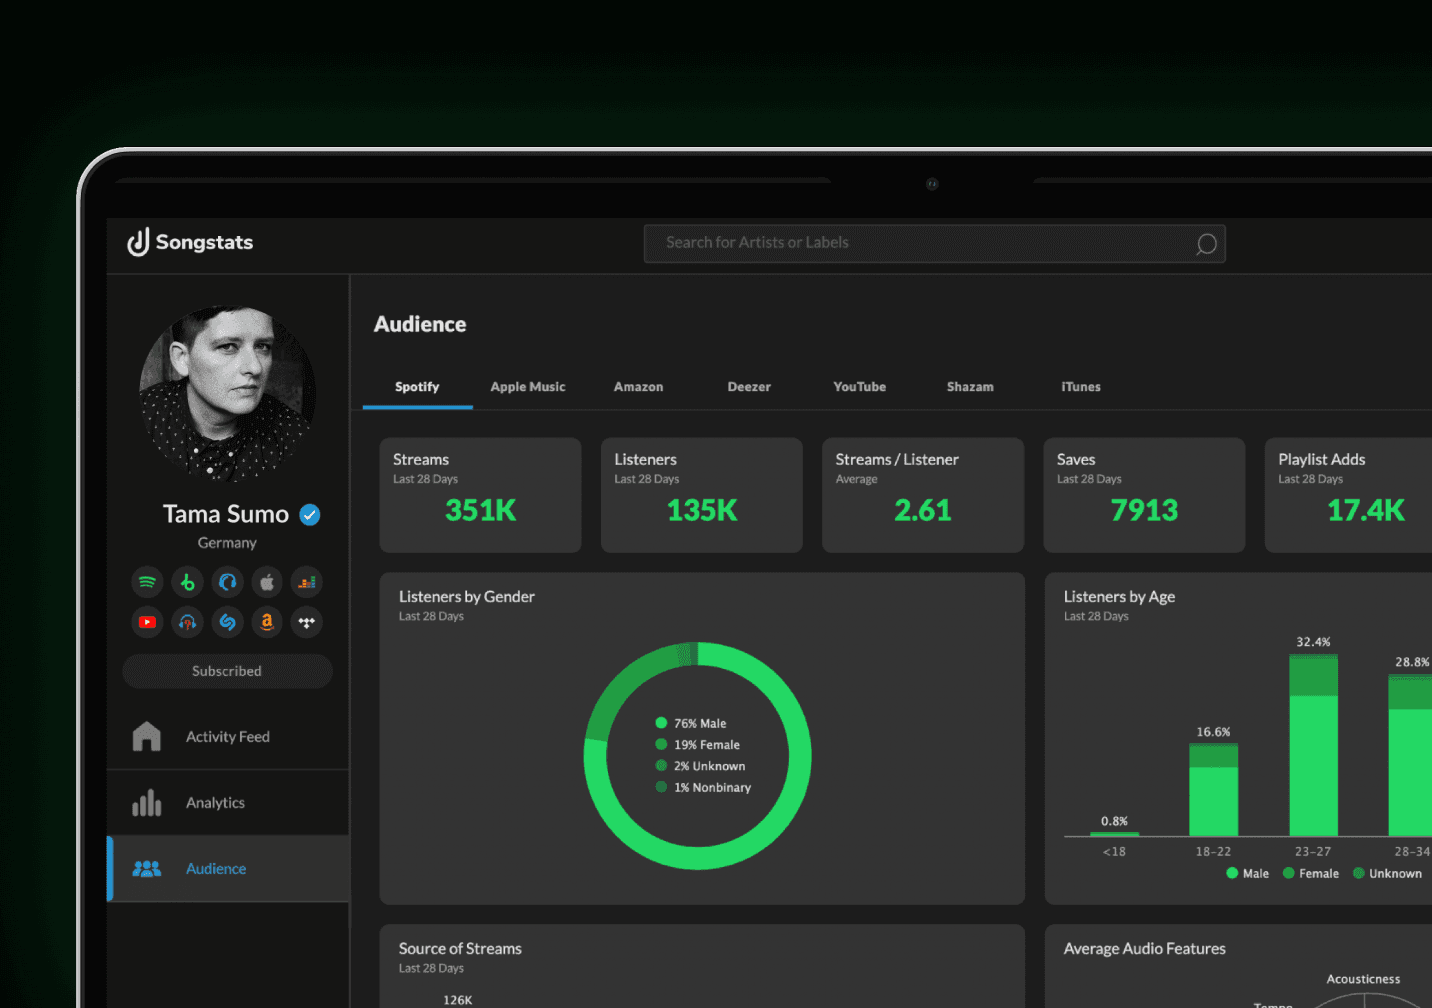Click the house icon for Activity Feed
The image size is (1432, 1008).
tap(147, 737)
